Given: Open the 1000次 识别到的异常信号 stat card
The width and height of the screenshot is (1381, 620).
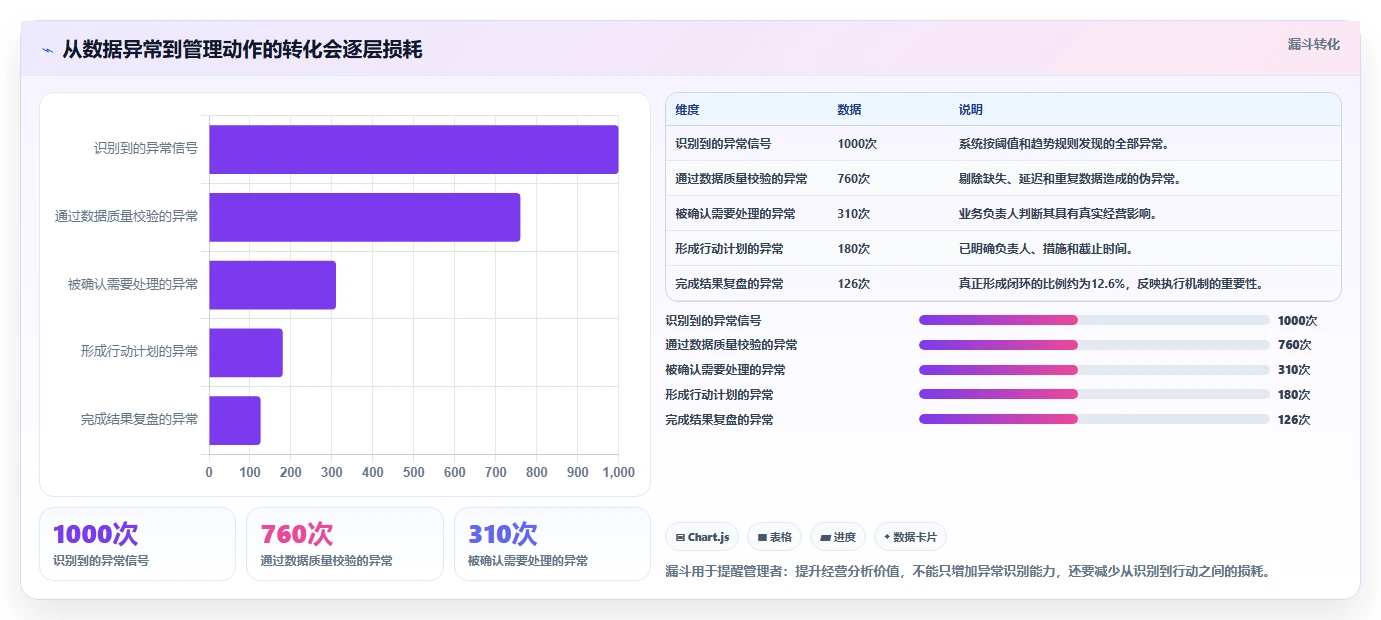Looking at the screenshot, I should tap(137, 544).
